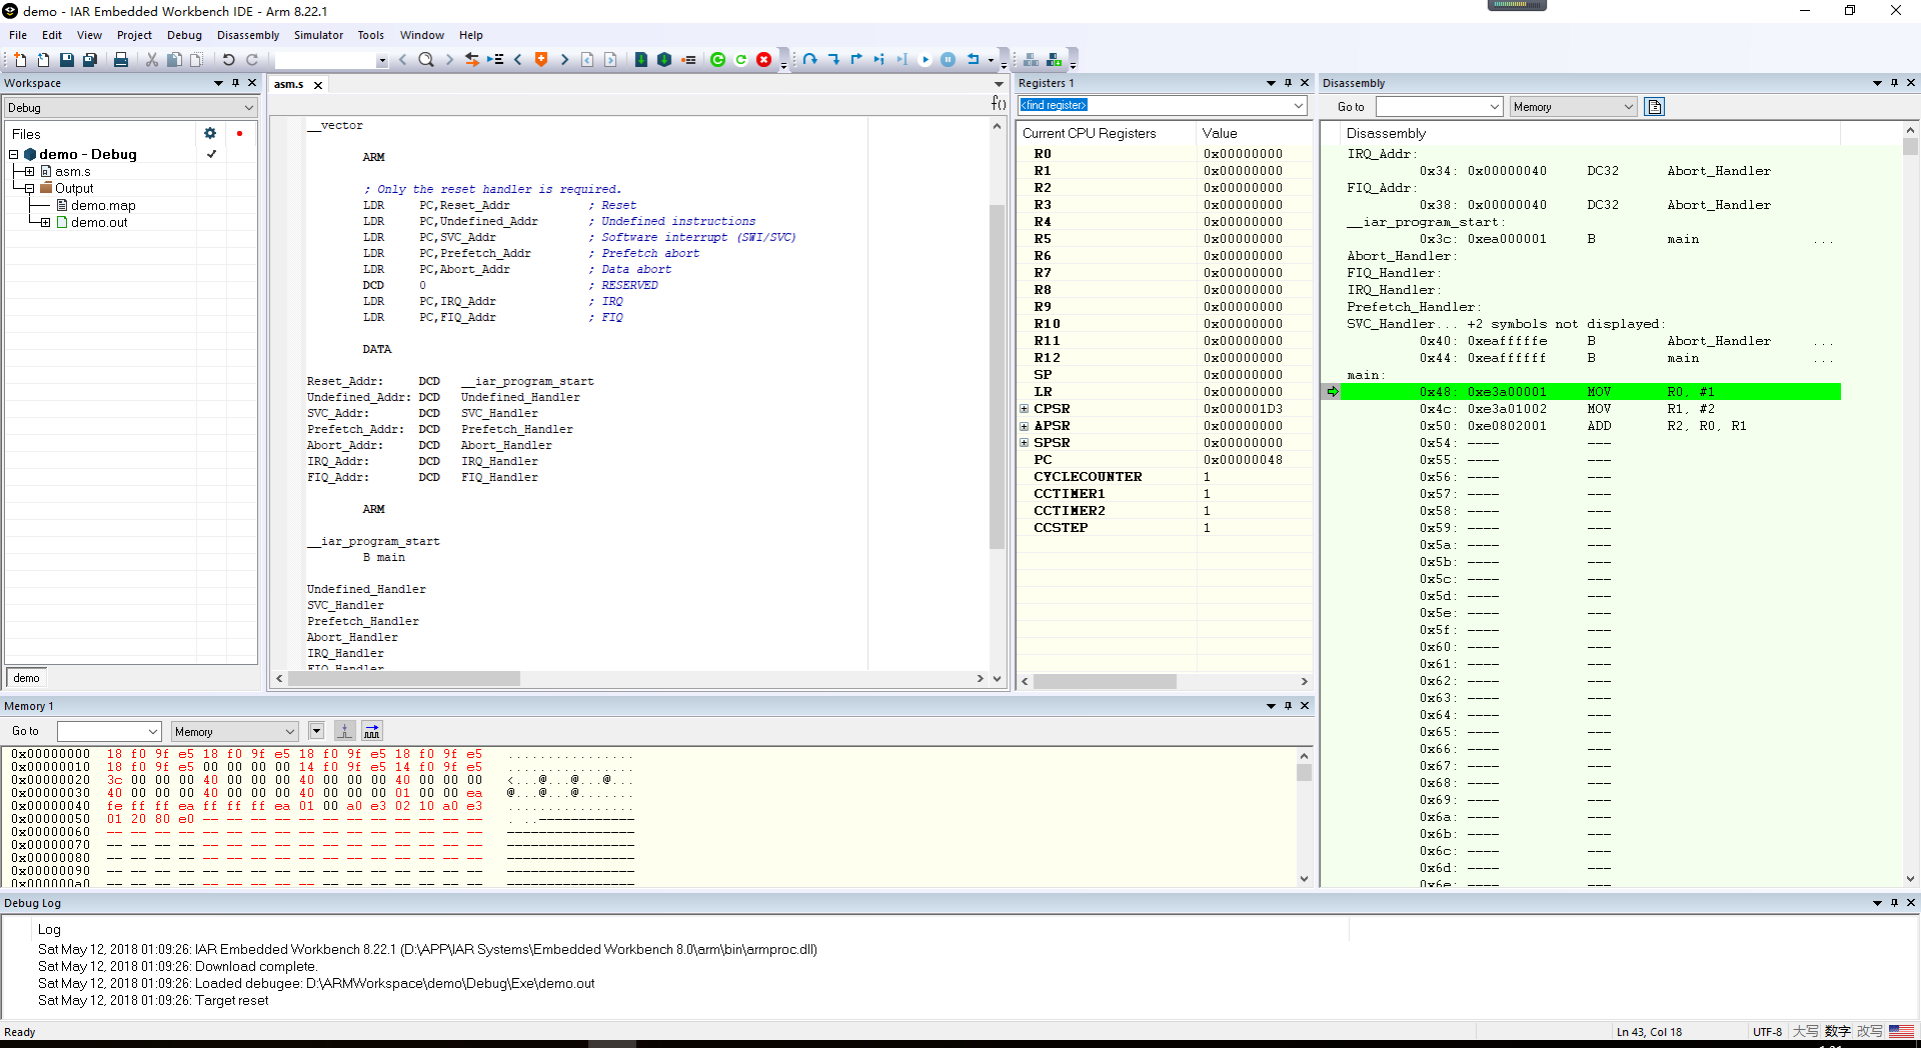This screenshot has width=1921, height=1049.
Task: Expand the SPSR register
Action: 1024,443
